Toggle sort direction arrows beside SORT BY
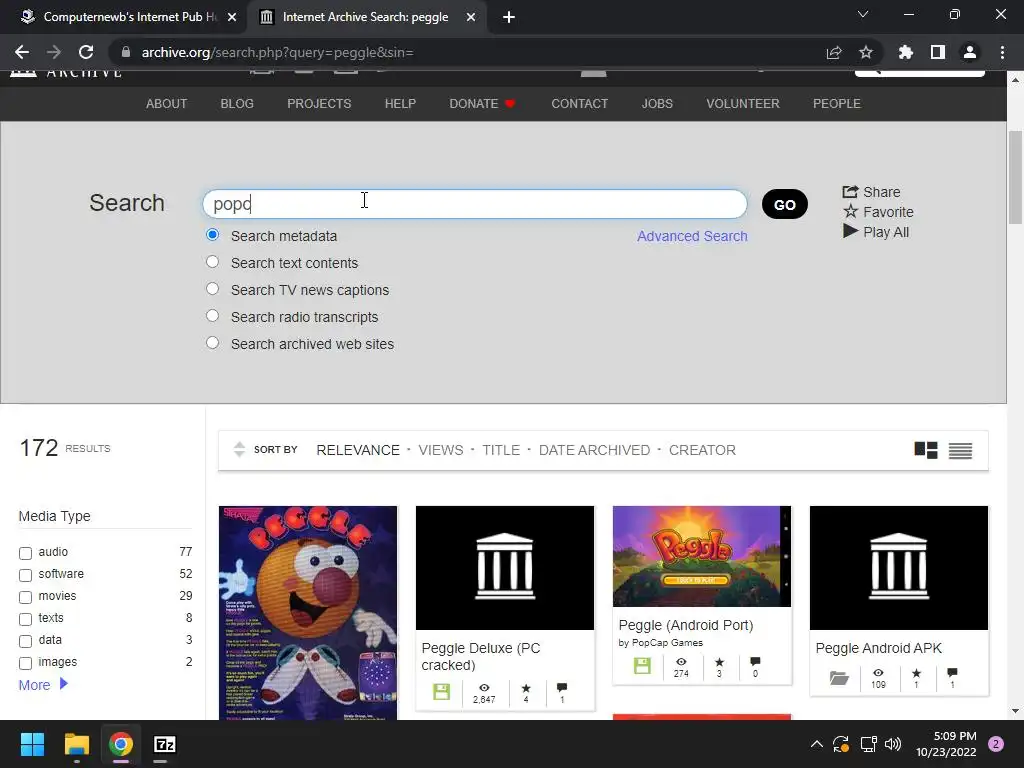 (239, 449)
